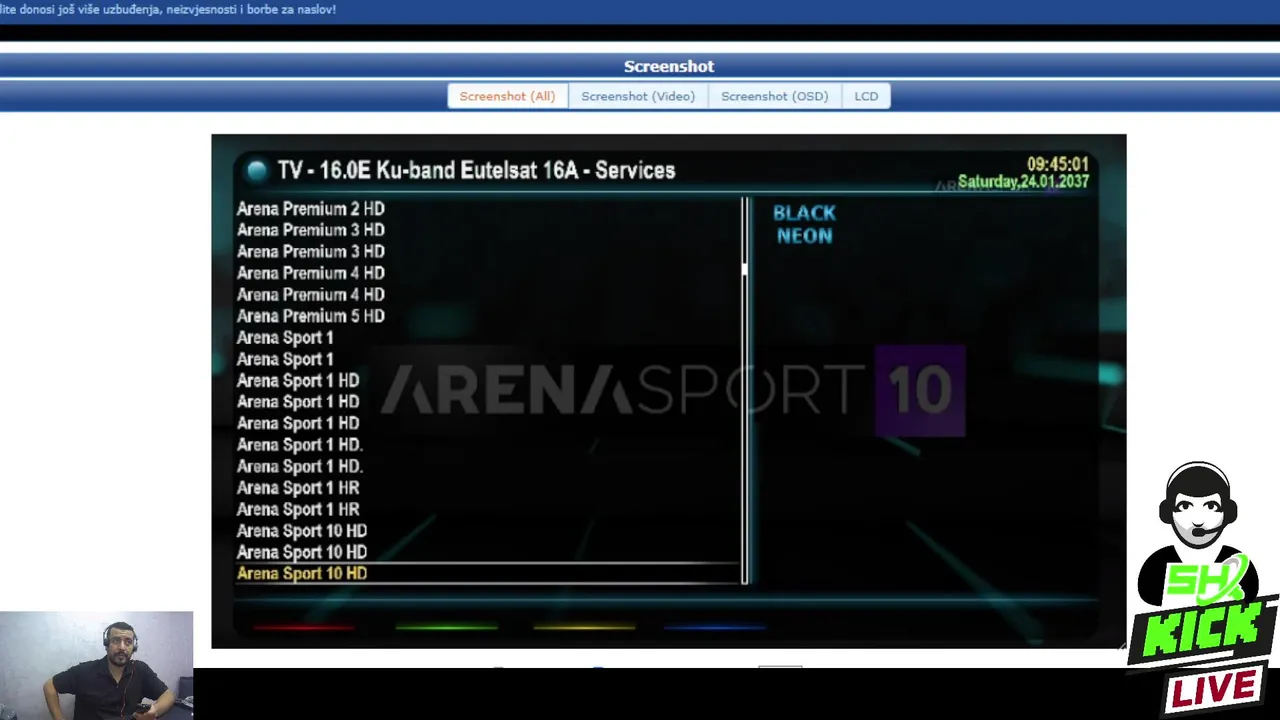Click the channel list vertical scrollbar
The width and height of the screenshot is (1280, 720).
[745, 391]
